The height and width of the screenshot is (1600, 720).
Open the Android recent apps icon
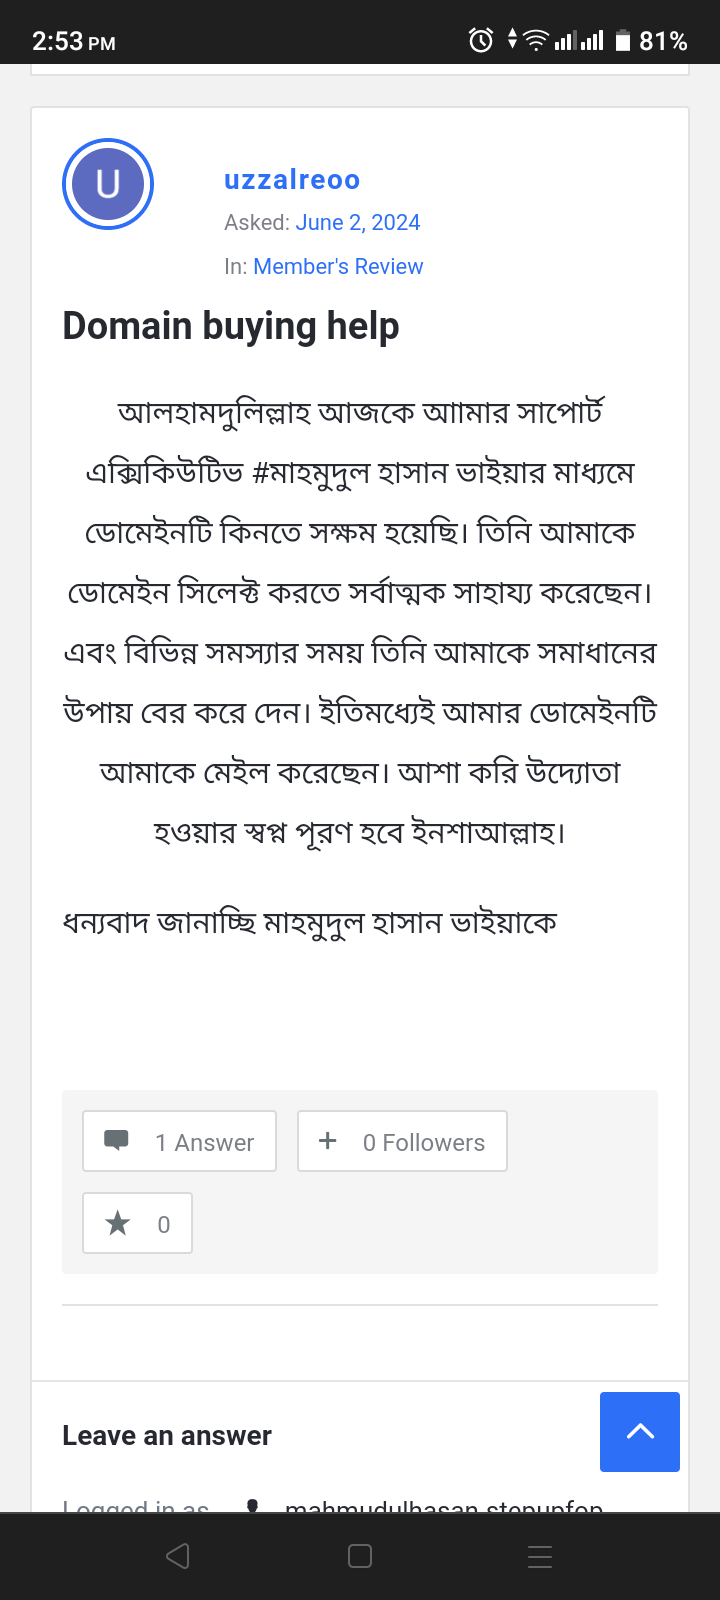tap(540, 1556)
